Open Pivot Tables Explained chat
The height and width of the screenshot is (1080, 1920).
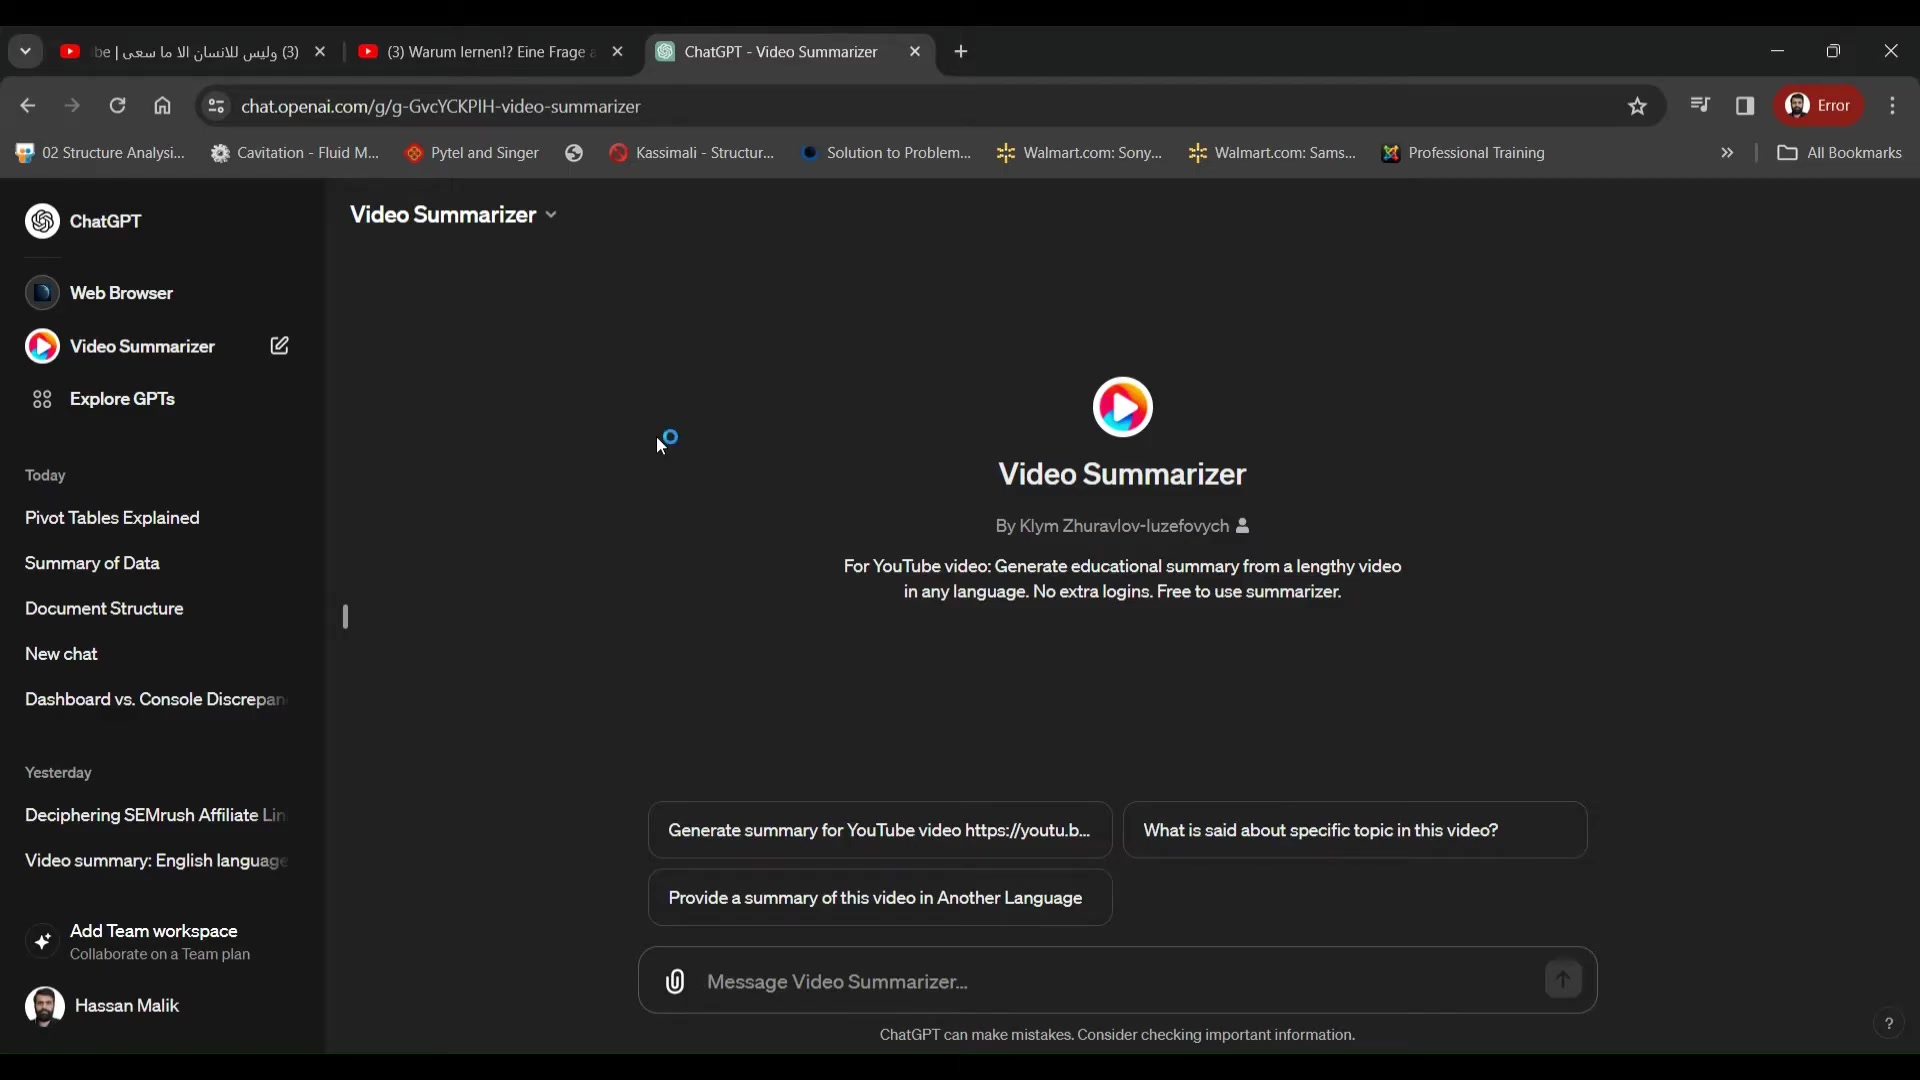tap(112, 518)
